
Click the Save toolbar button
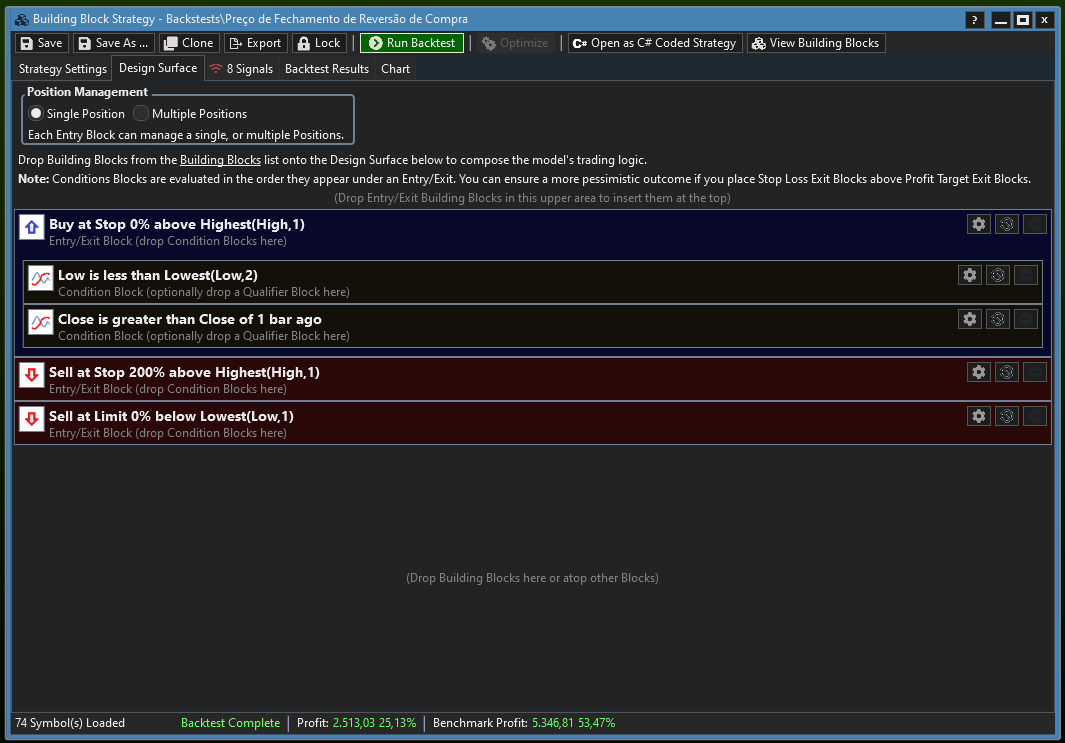(41, 43)
